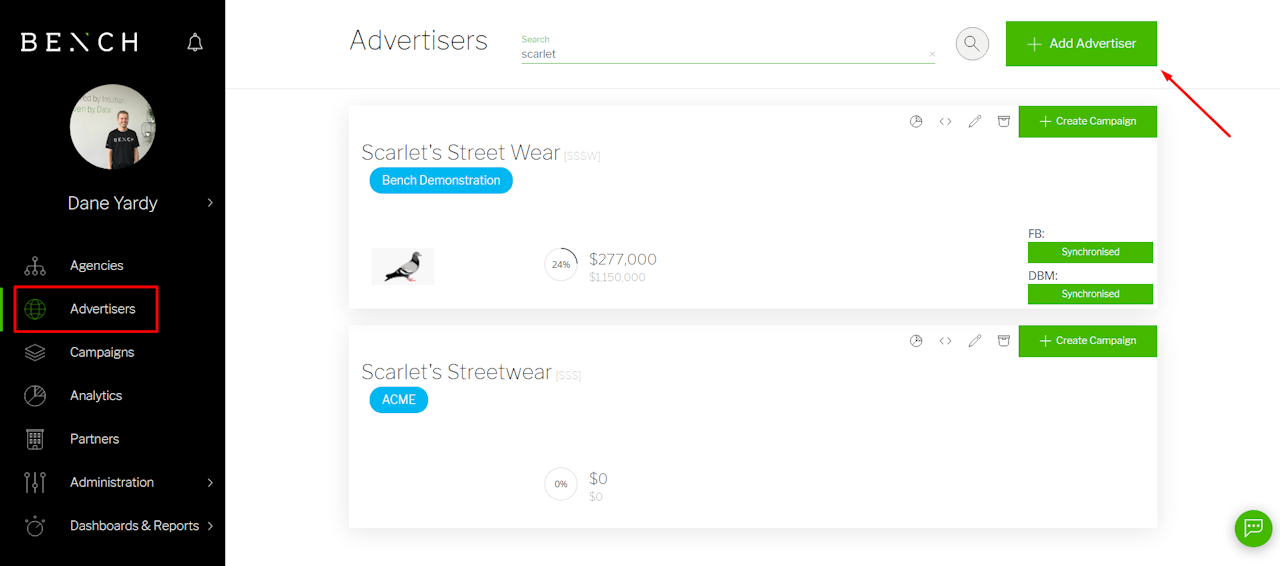Viewport: 1280px width, 566px height.
Task: Select the Bench Demonstration tag
Action: pos(441,181)
